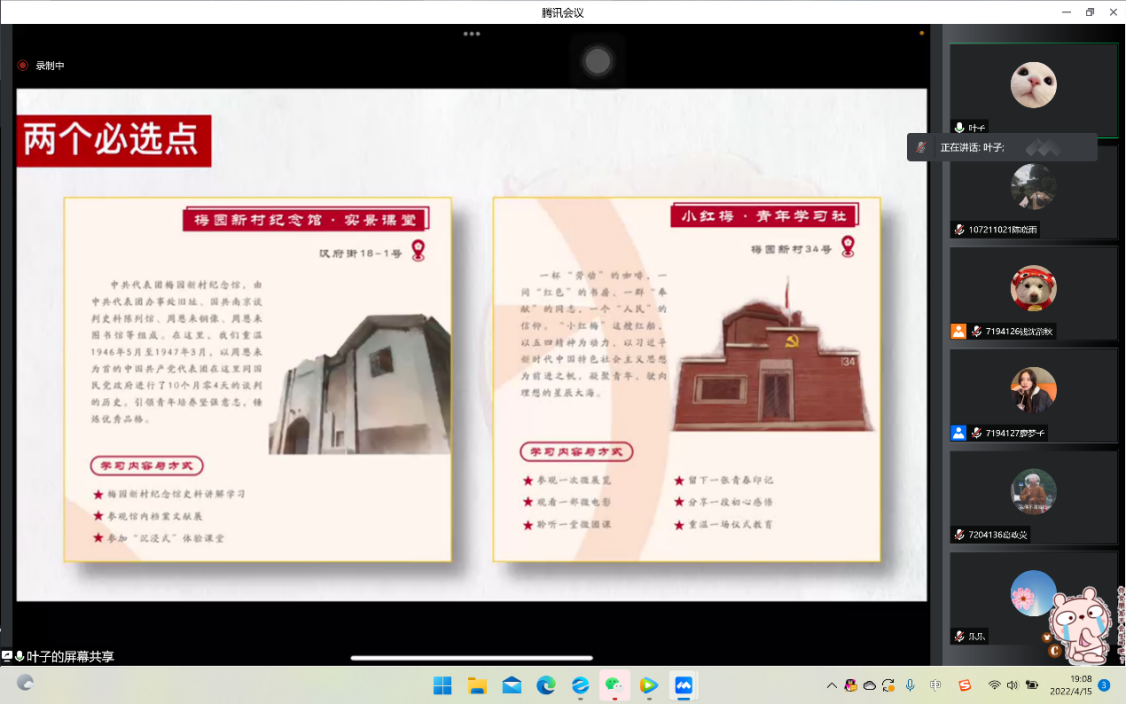
Task: Click the three-dot handle above the shared screen
Action: click(471, 34)
